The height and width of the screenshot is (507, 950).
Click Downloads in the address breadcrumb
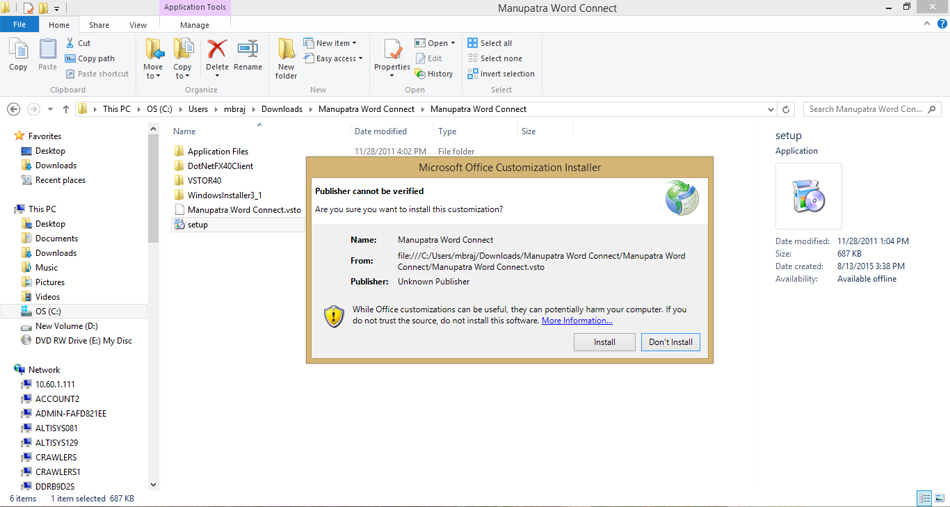point(282,109)
